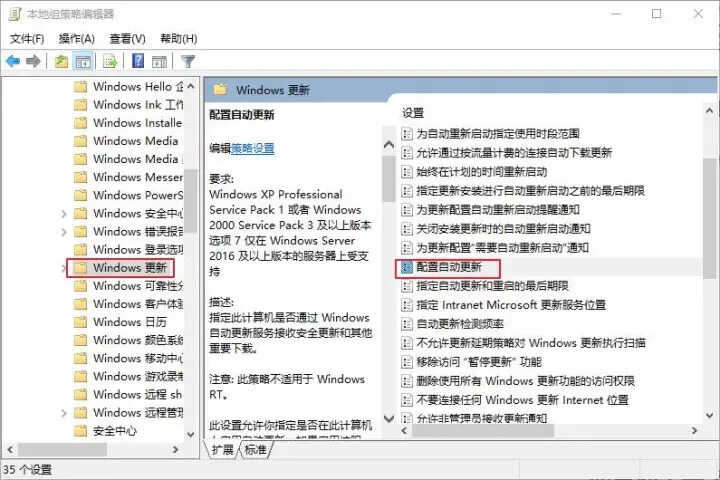Click the 策略设置 link
720x480 pixels.
click(x=253, y=148)
